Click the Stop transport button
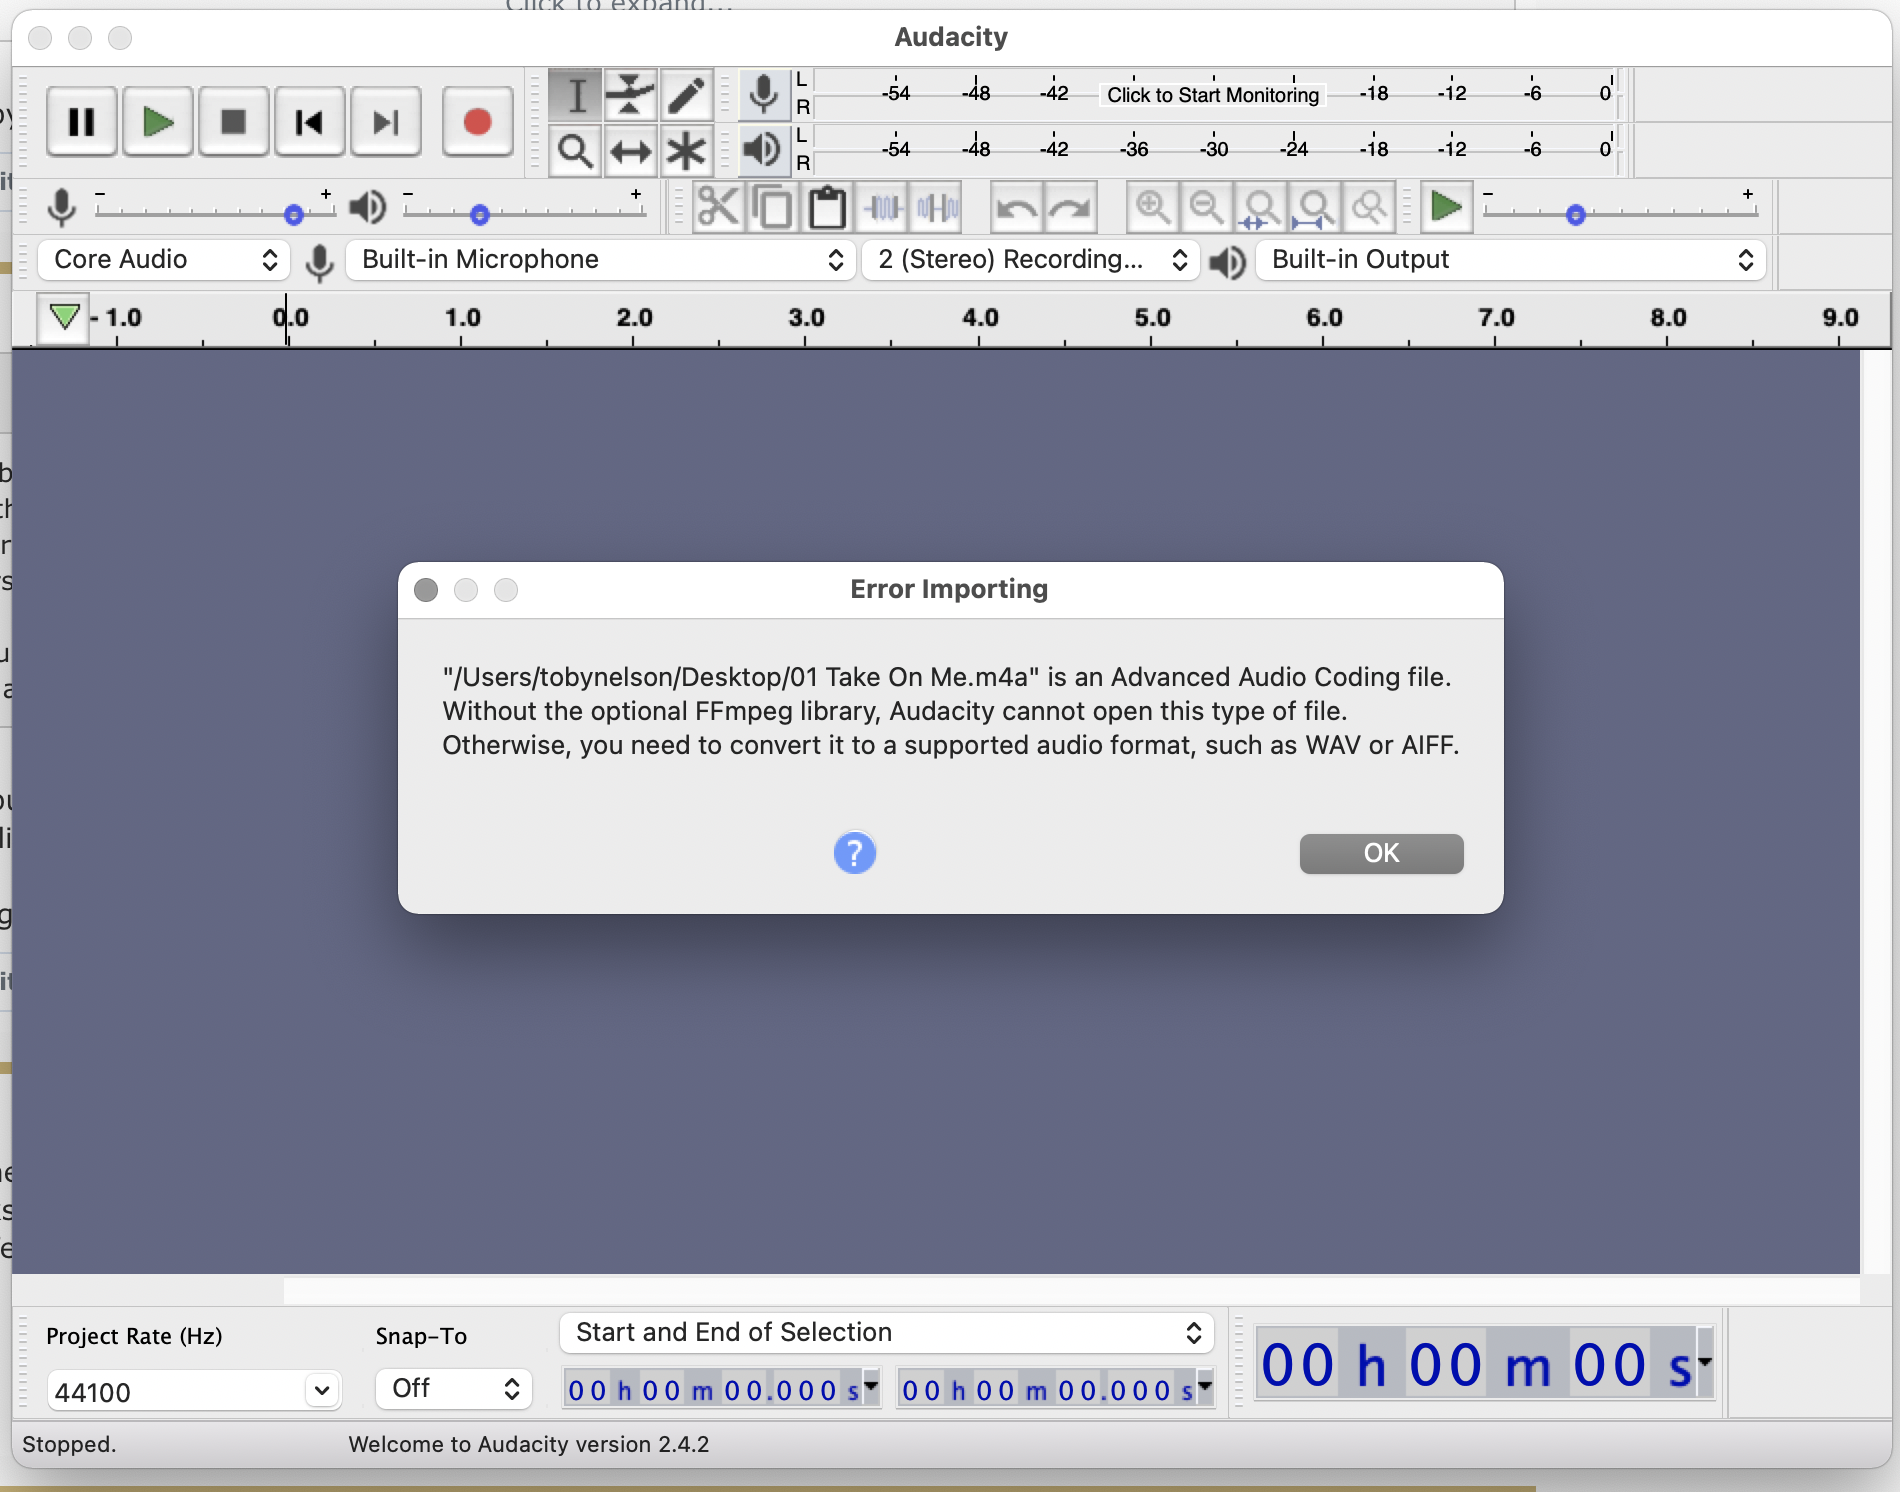 click(233, 122)
